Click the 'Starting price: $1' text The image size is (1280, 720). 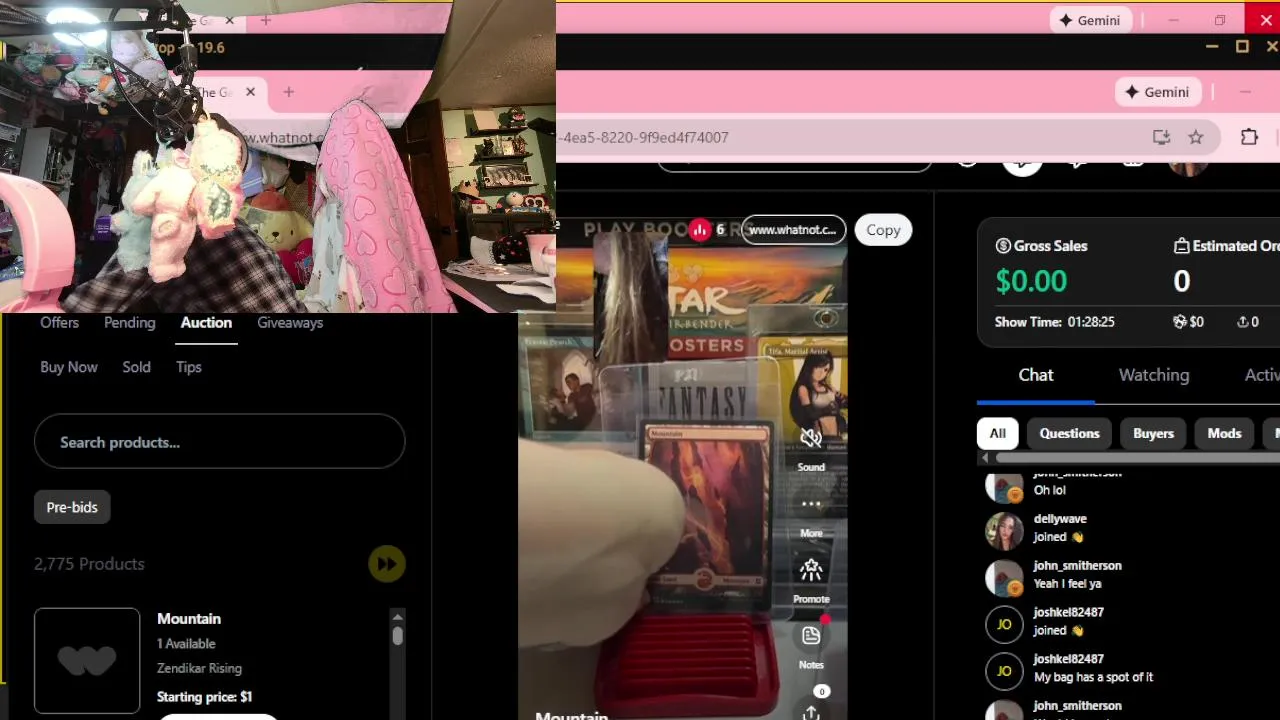204,697
